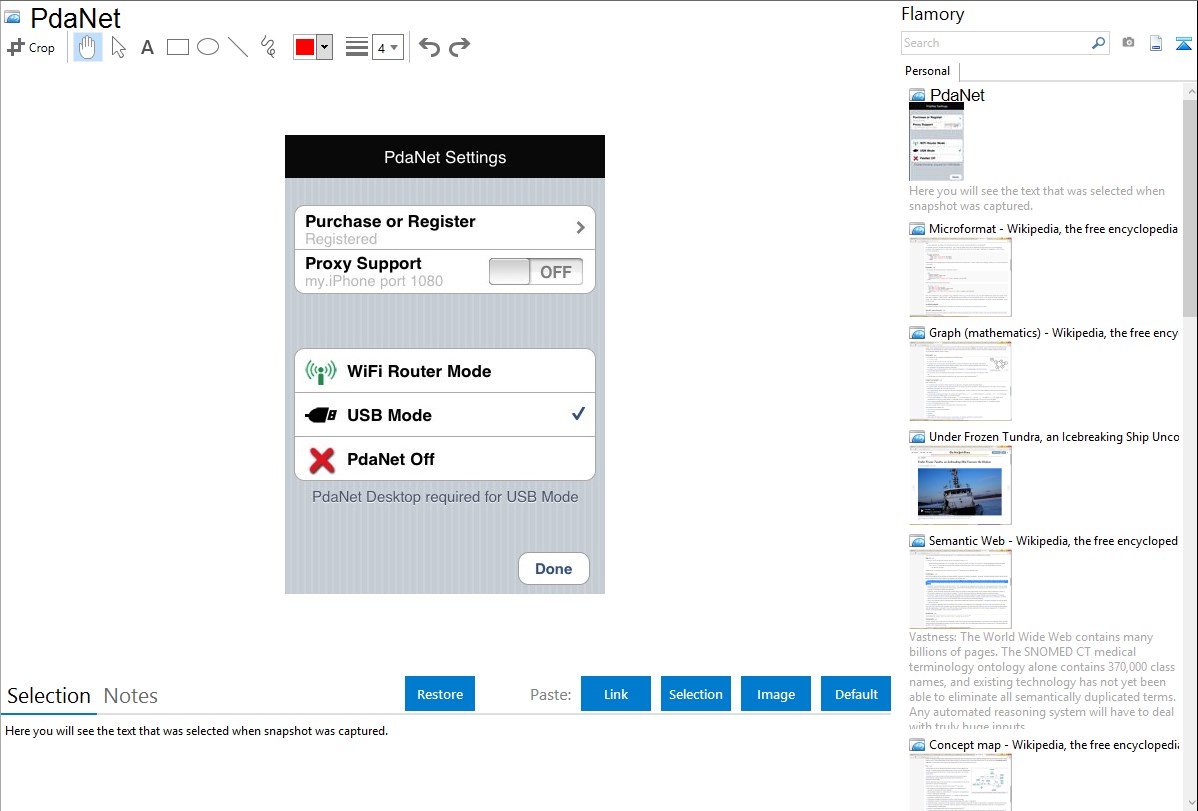Click the Vastness description text
Viewport: 1198px width, 811px height.
1043,681
